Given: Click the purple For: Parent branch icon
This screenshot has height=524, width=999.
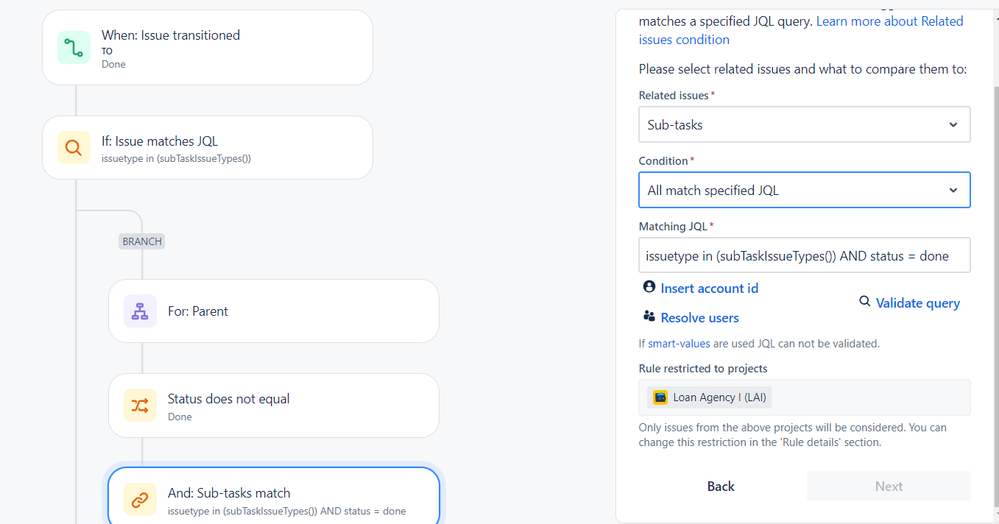Looking at the screenshot, I should [x=140, y=311].
